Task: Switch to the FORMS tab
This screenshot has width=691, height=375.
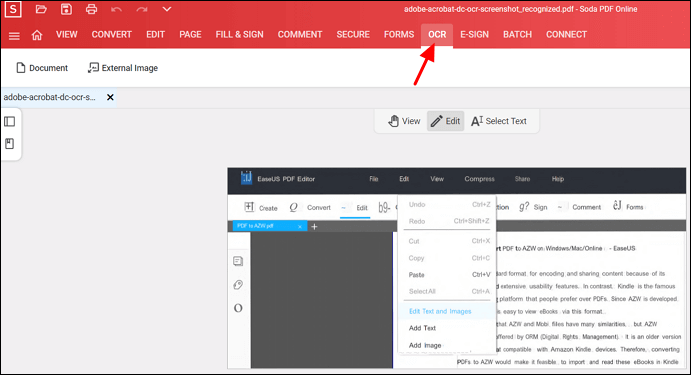Action: pyautogui.click(x=399, y=34)
